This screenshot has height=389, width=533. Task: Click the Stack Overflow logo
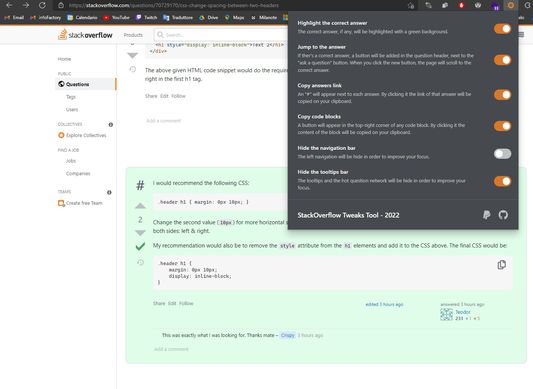(x=85, y=35)
